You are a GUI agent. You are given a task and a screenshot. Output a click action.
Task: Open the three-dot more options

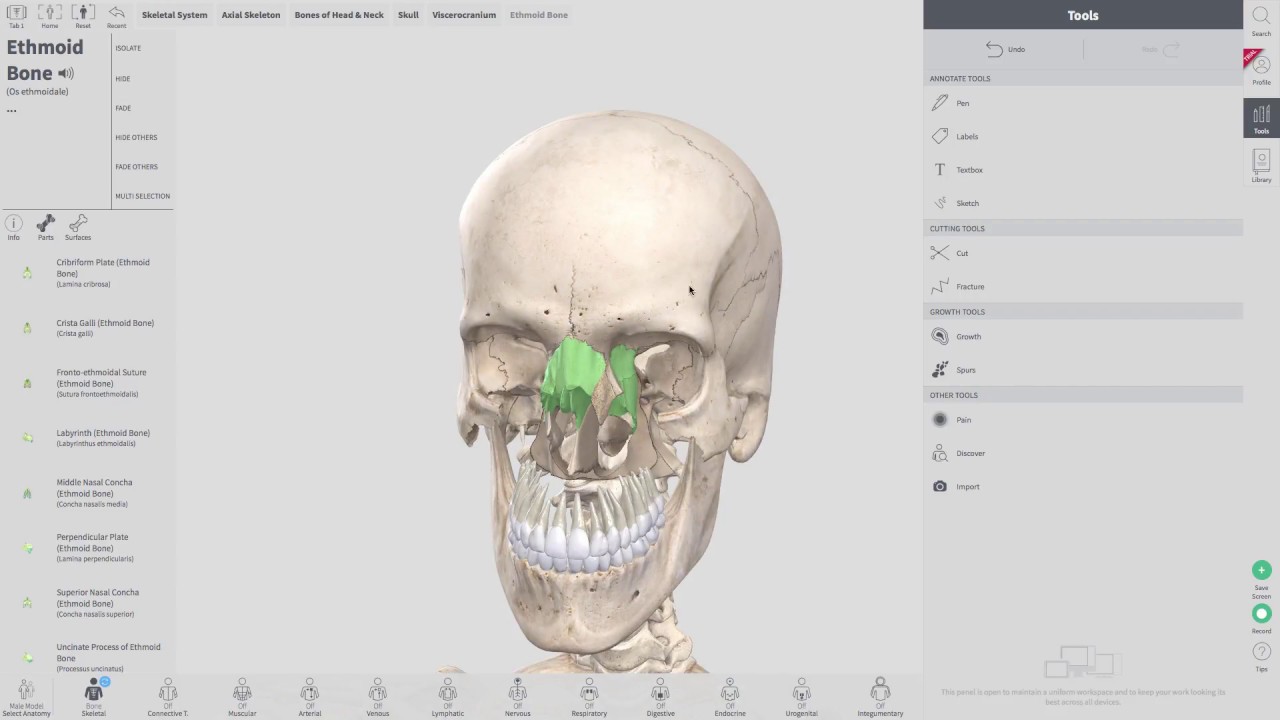(x=12, y=110)
